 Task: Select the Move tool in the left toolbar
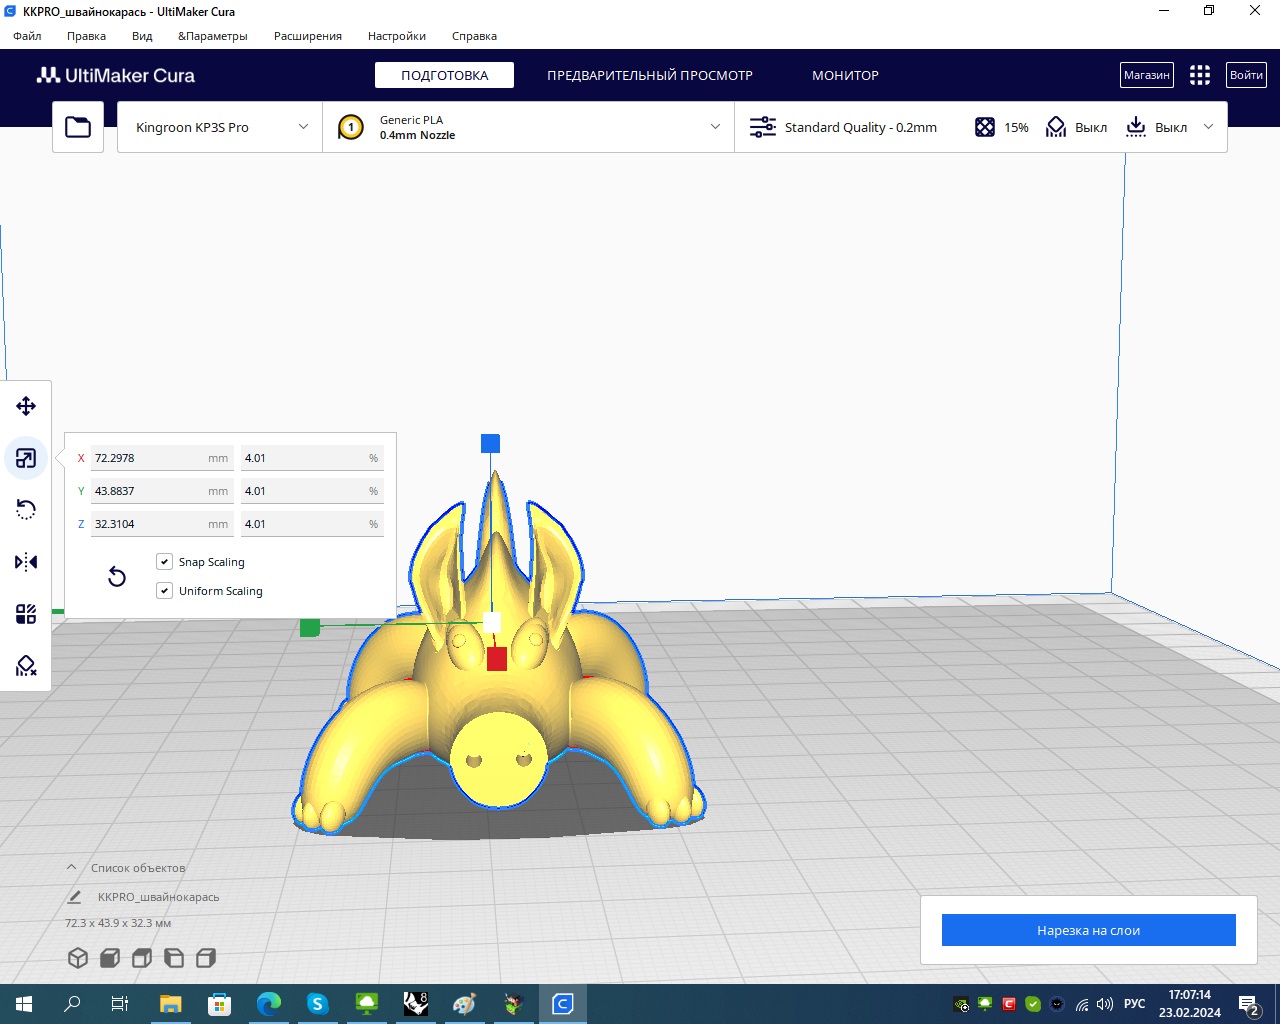click(26, 406)
